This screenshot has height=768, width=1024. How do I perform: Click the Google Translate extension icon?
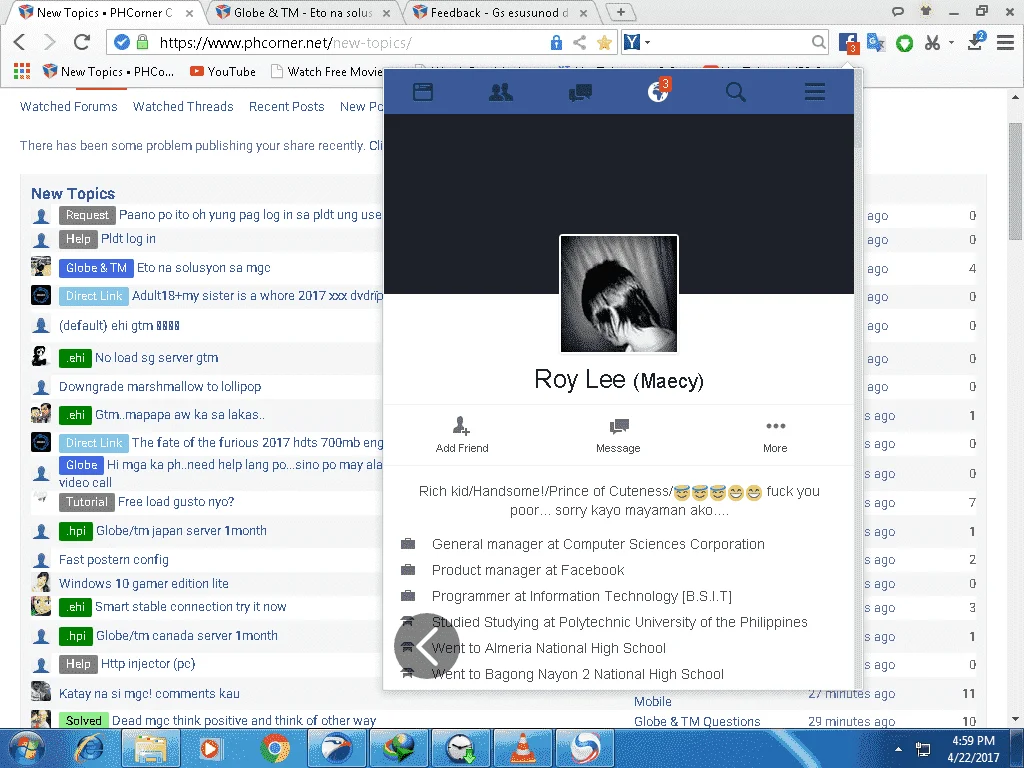click(875, 43)
